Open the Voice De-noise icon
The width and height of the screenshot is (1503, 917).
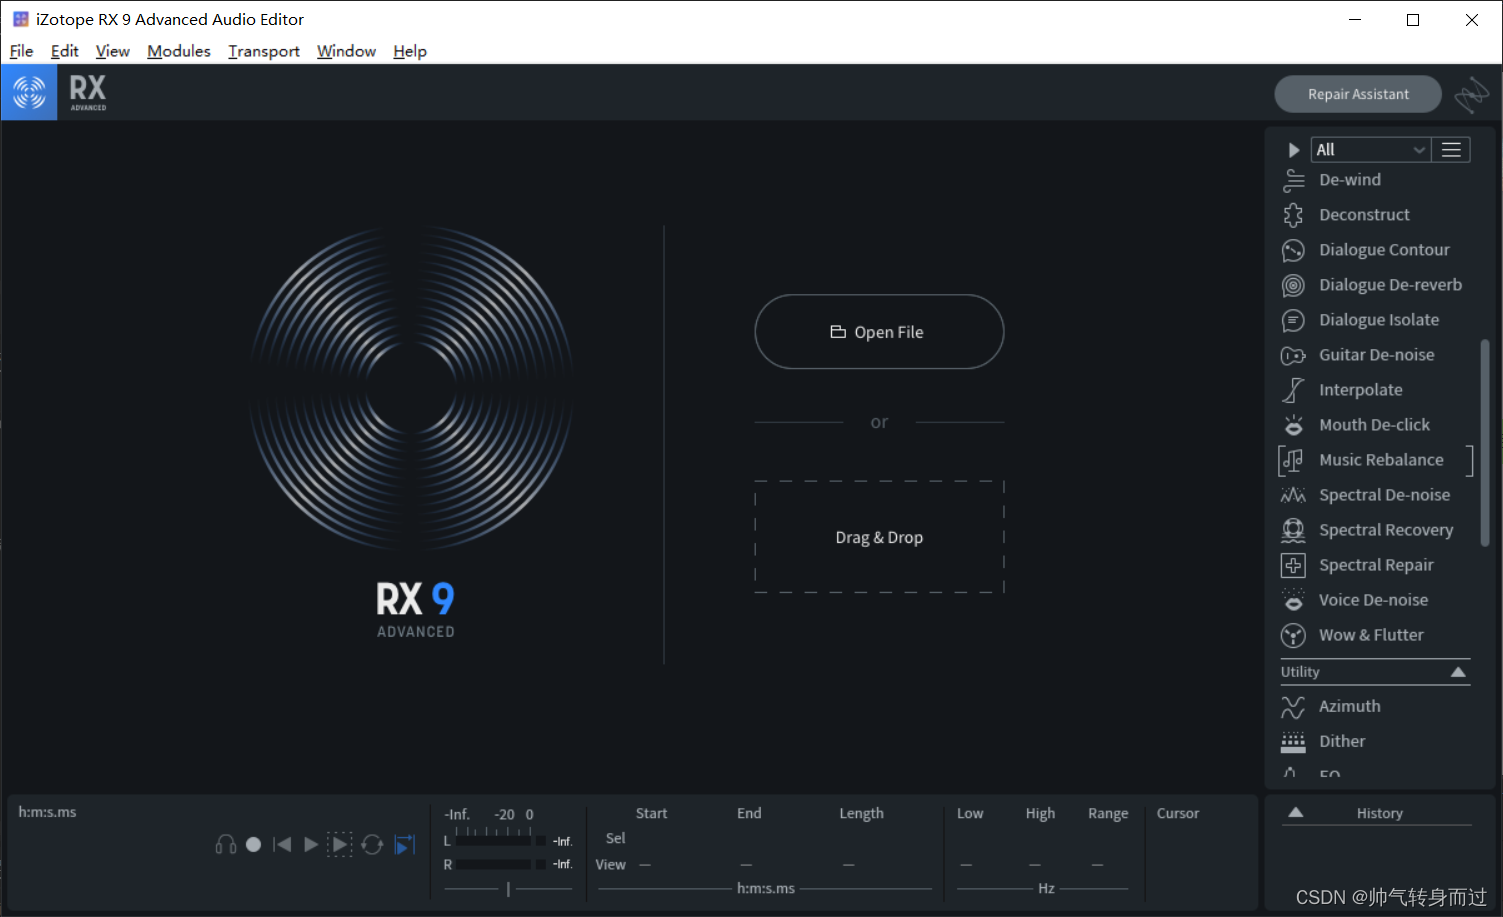(x=1293, y=600)
